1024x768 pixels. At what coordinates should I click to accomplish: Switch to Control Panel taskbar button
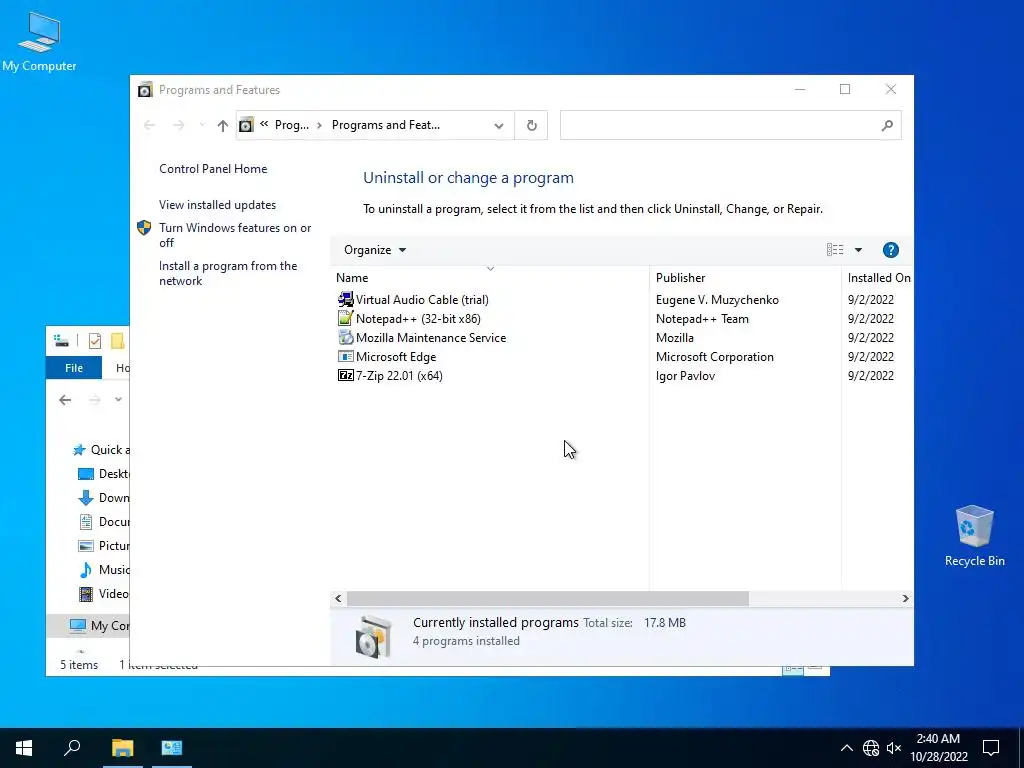172,748
